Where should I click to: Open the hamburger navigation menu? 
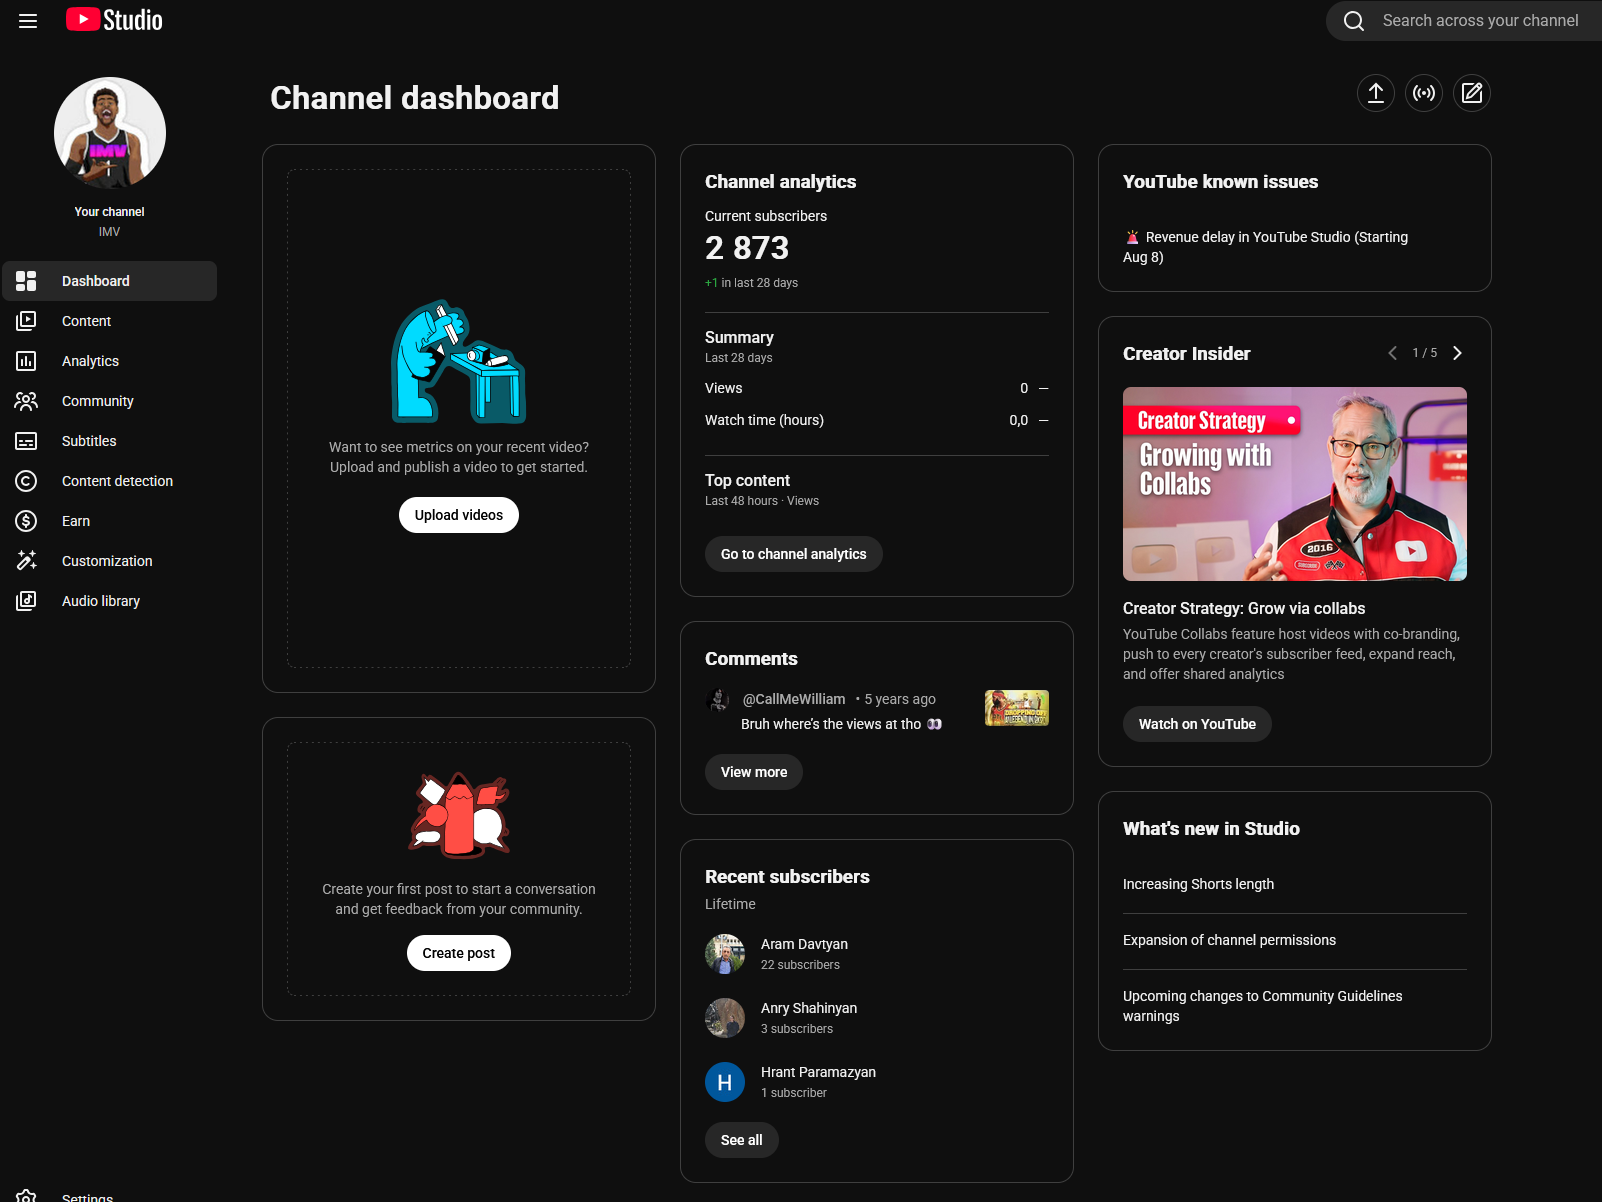point(28,21)
